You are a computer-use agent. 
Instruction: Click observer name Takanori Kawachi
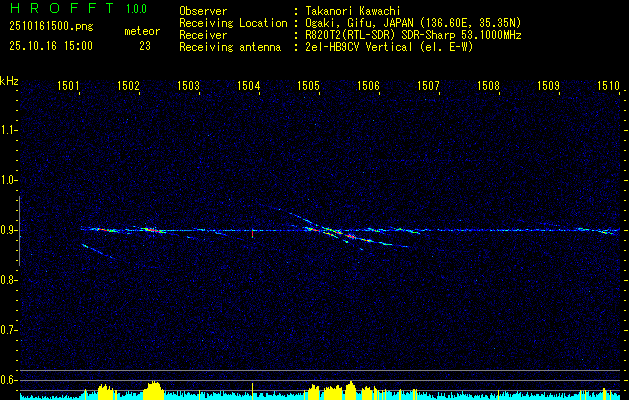pyautogui.click(x=353, y=11)
